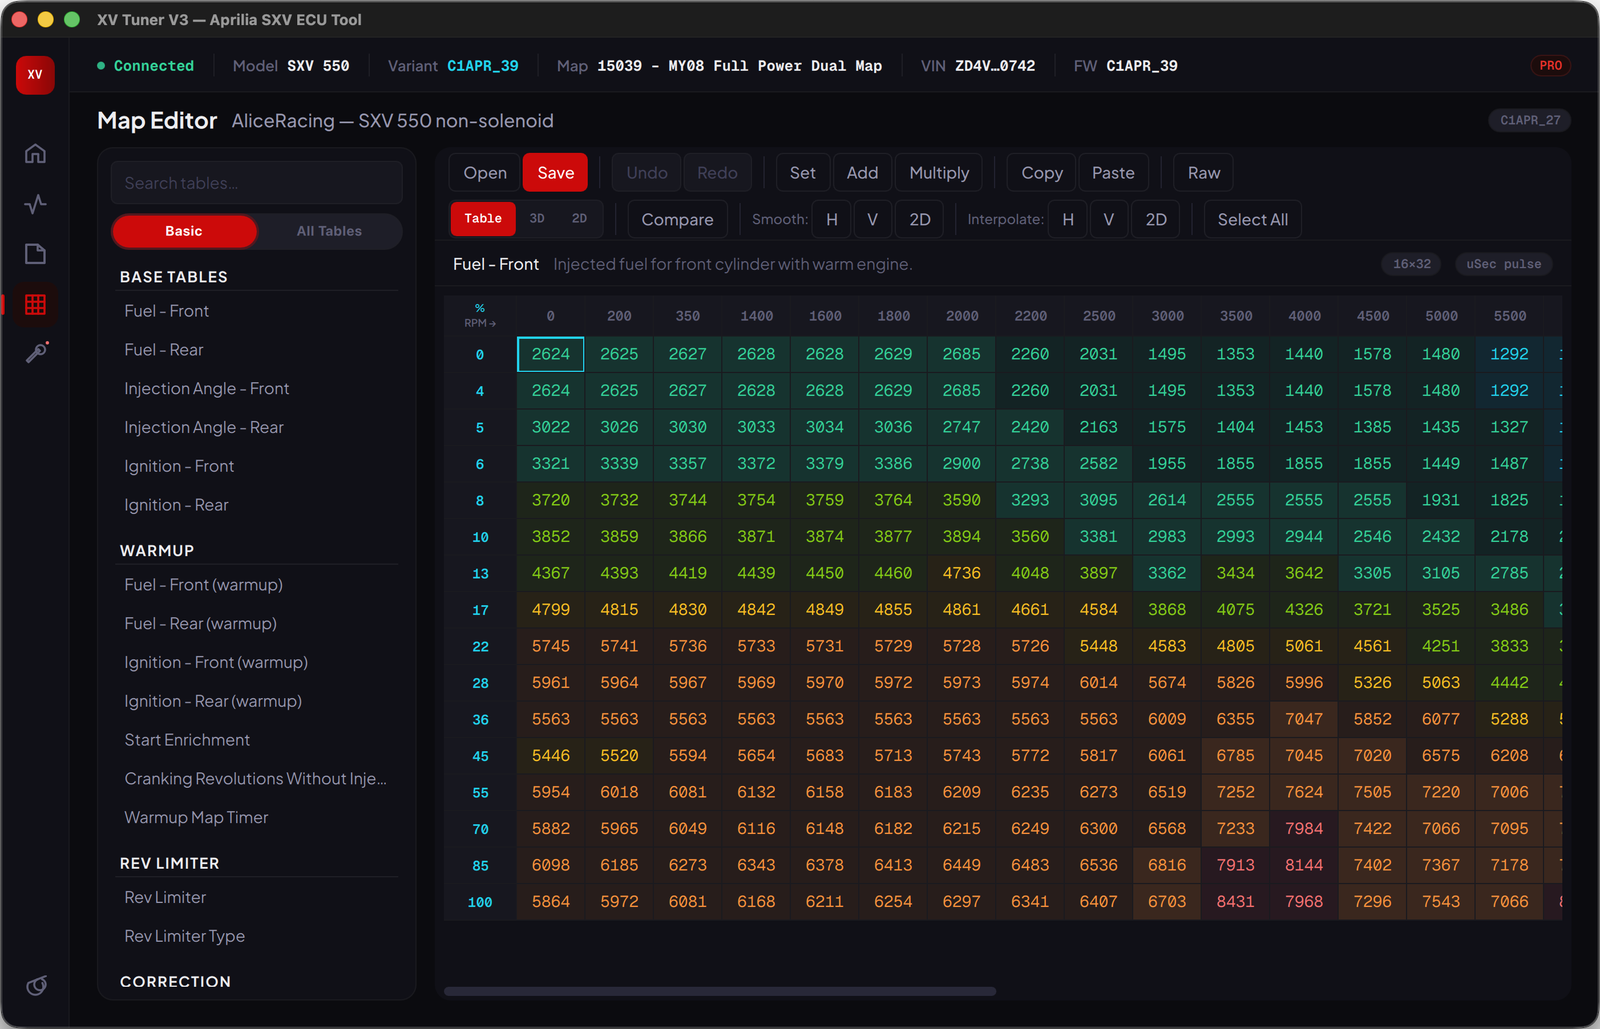The height and width of the screenshot is (1029, 1600).
Task: Click the Copy button
Action: [1042, 173]
